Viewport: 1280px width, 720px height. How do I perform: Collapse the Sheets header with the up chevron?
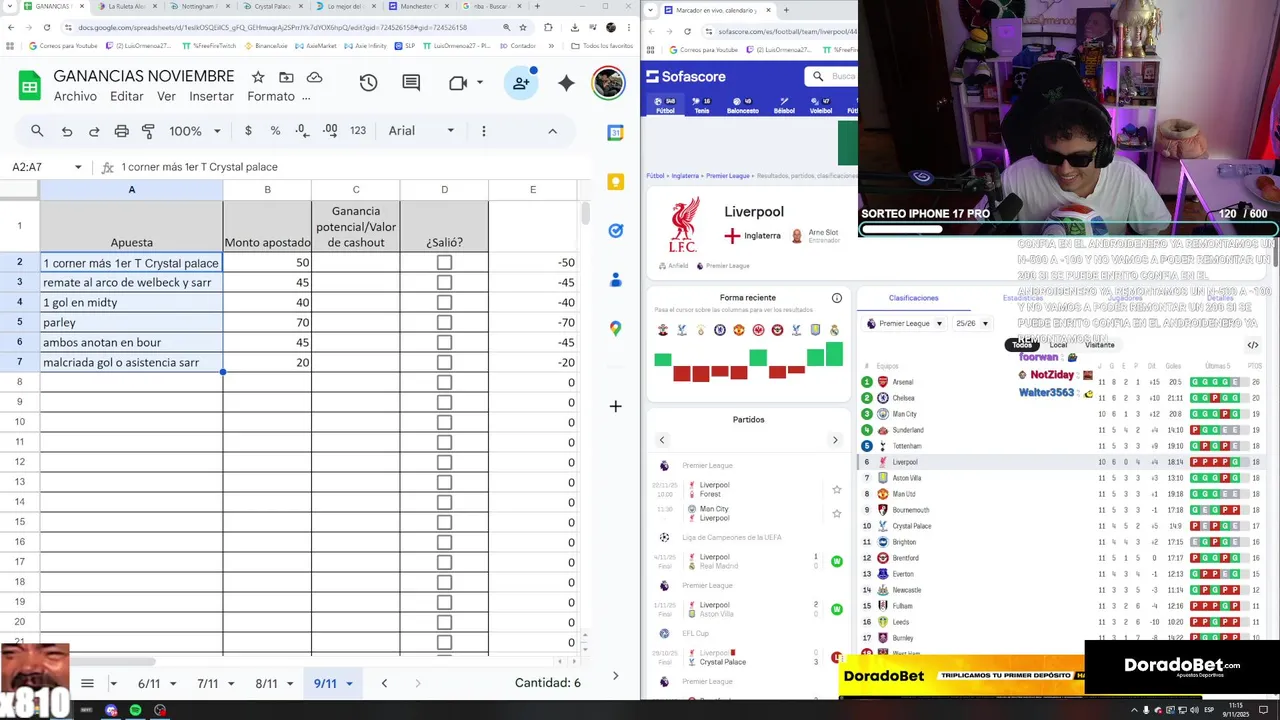(552, 131)
